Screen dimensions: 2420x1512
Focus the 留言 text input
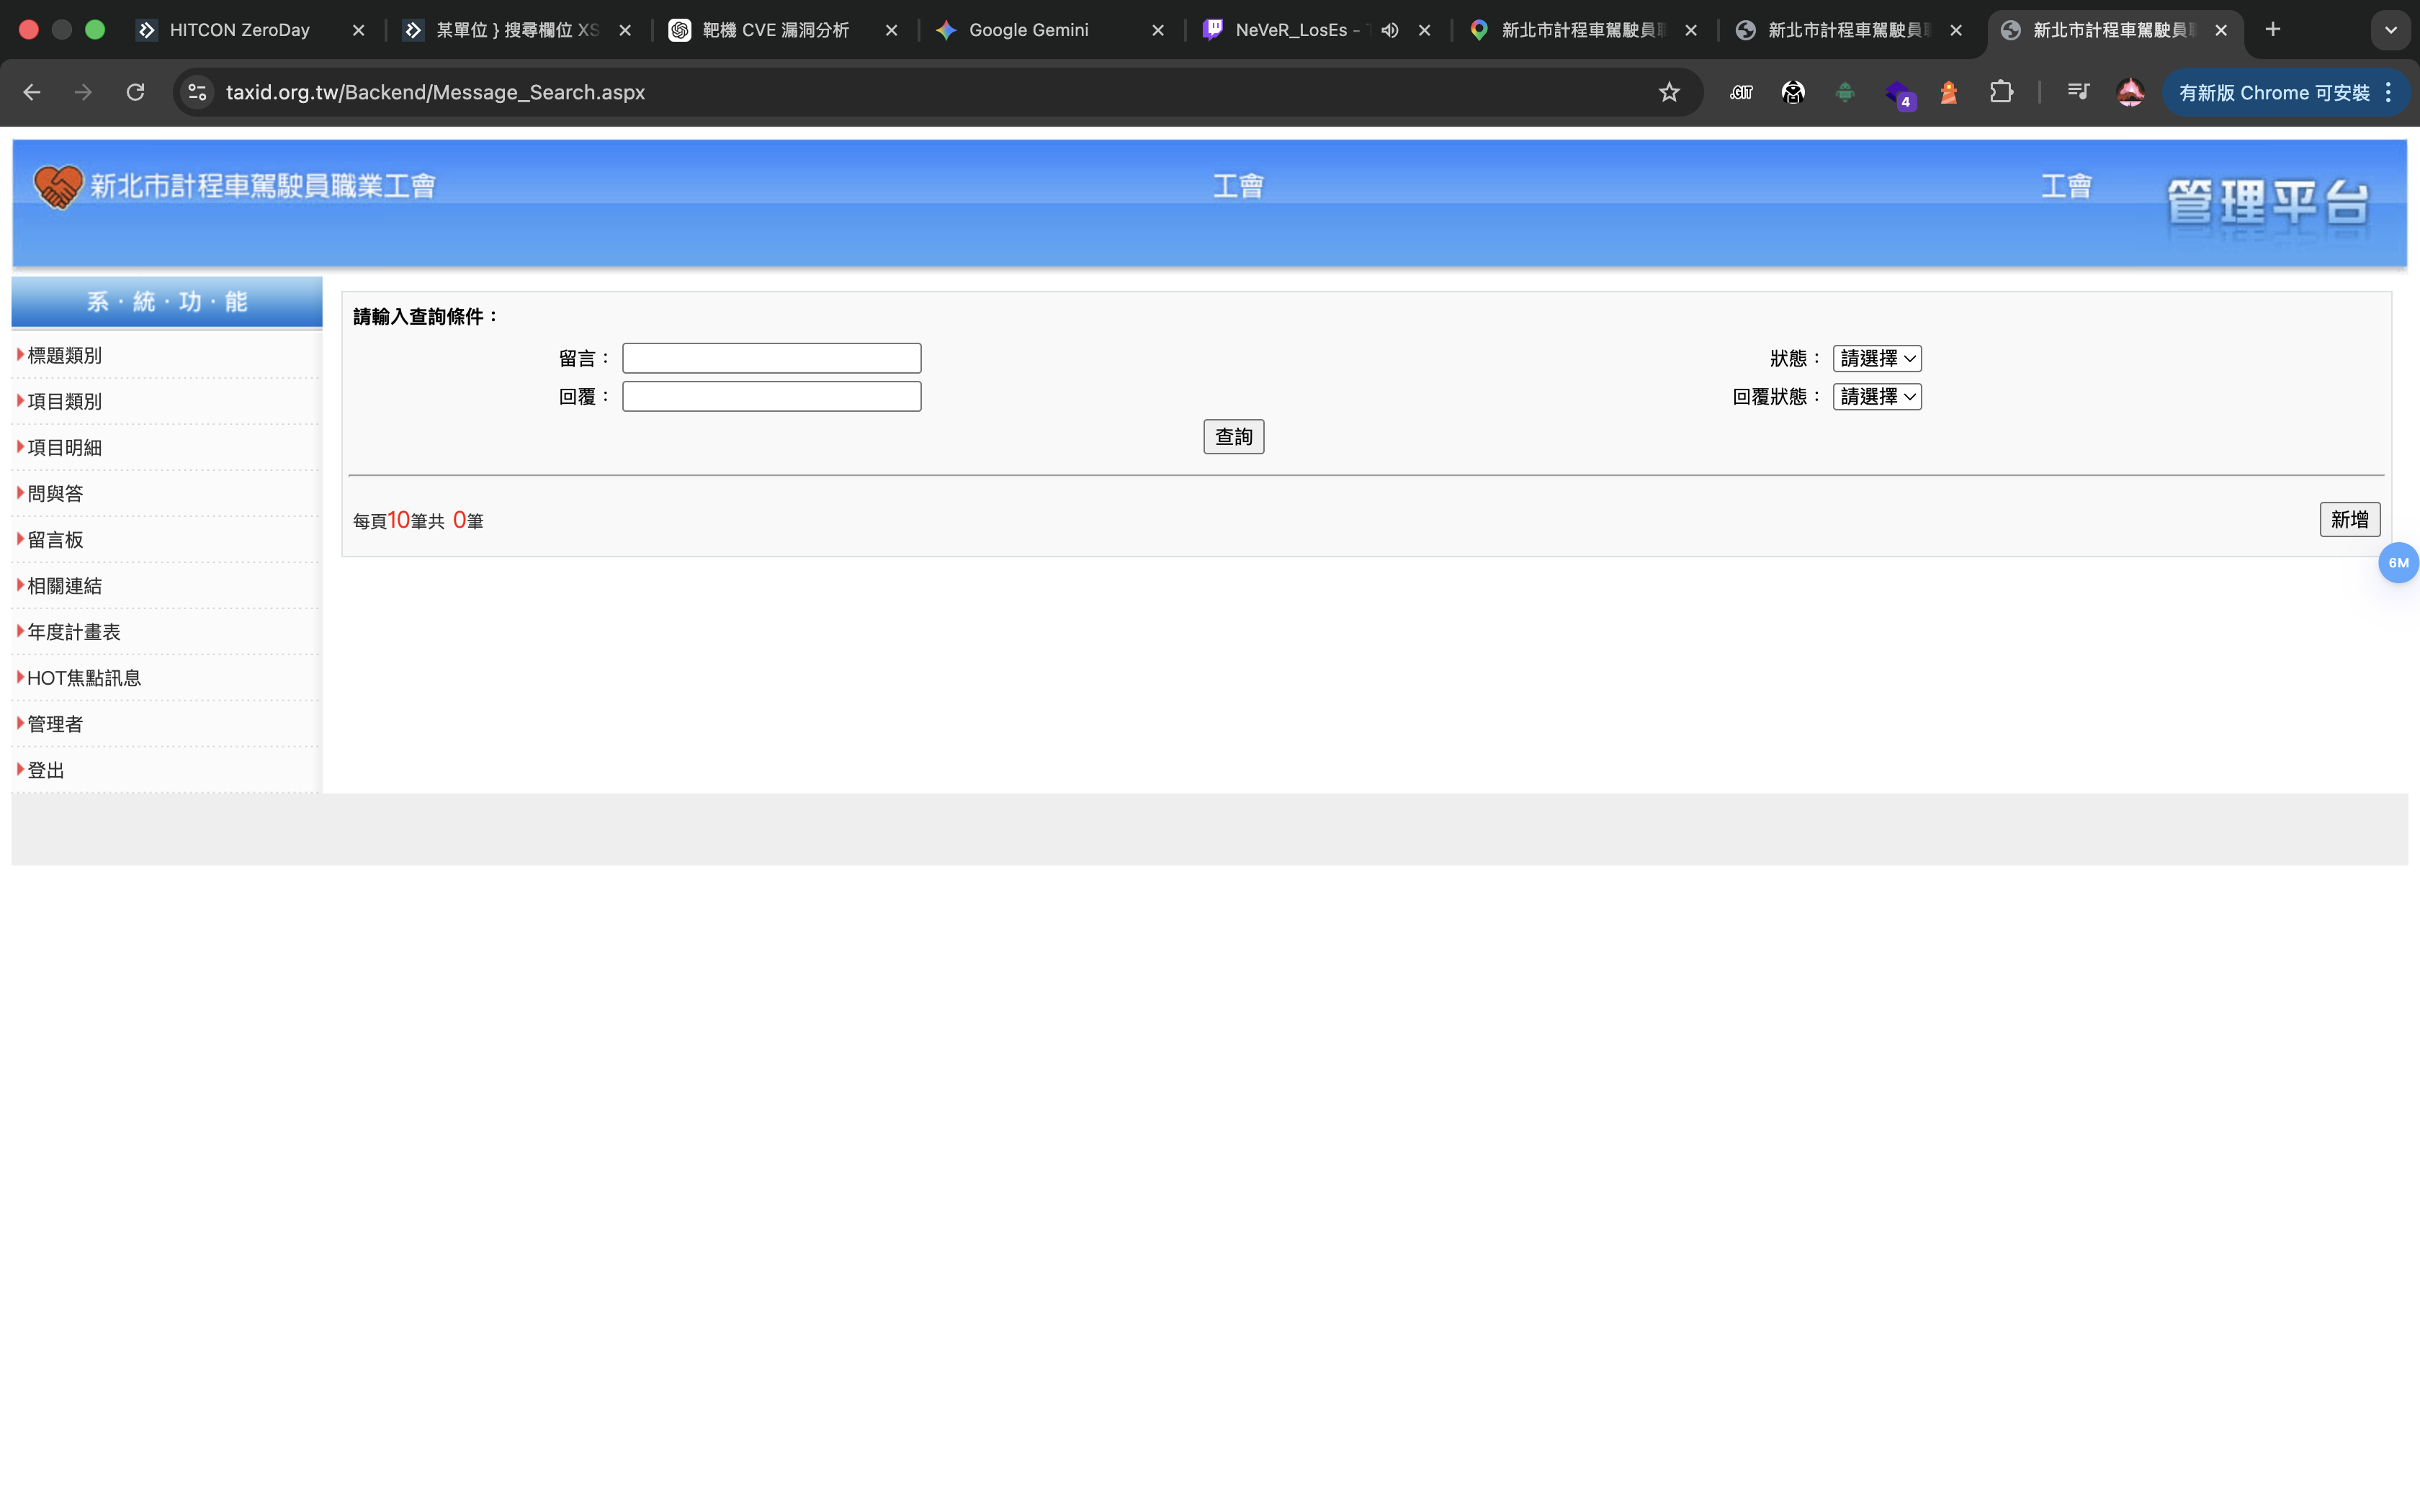[771, 358]
